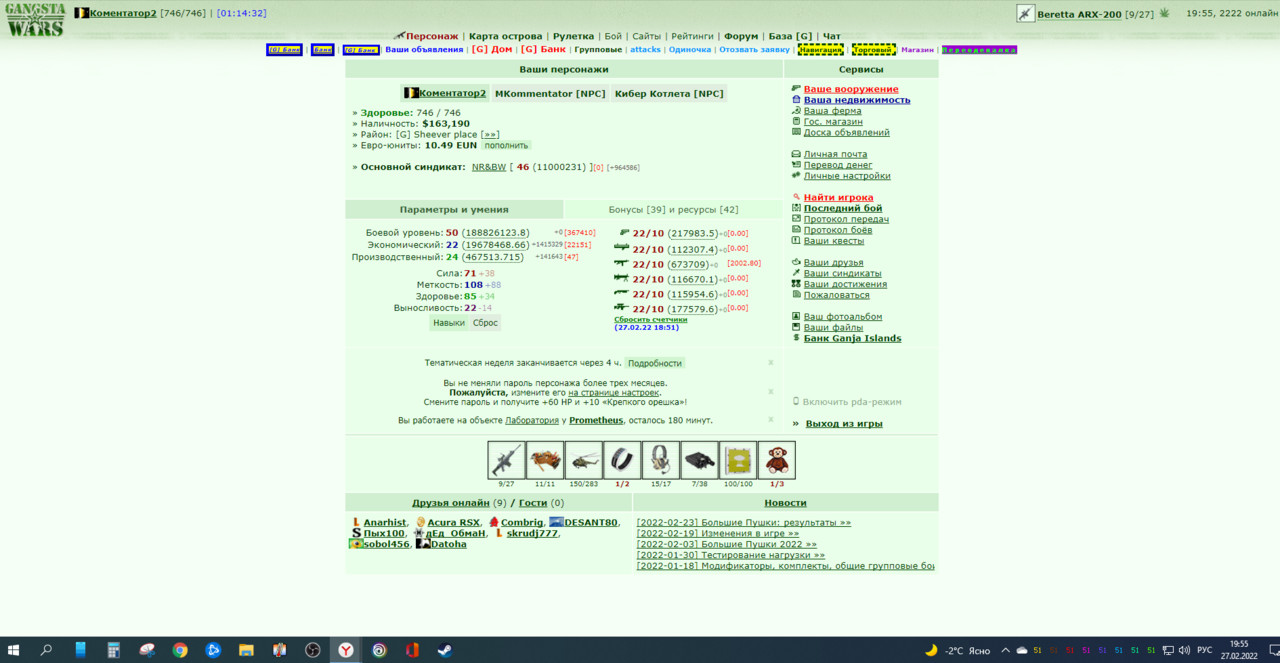Select the MKommentator [NPC] character tab
The height and width of the screenshot is (663, 1280).
550,93
